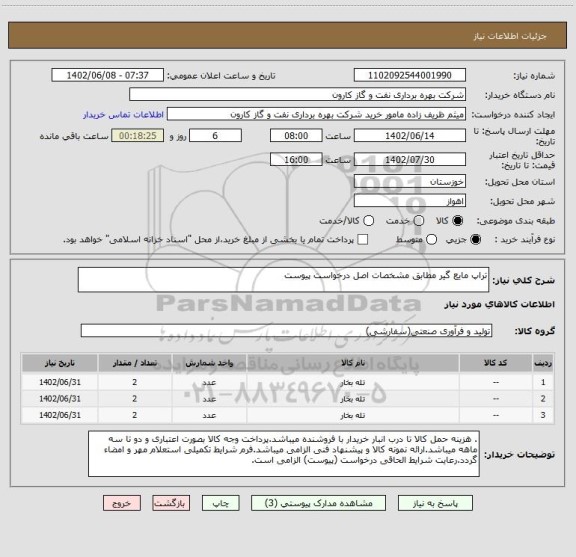Click the date 1402/06/31 in row 2
Screen dimensions: 576x557
[60, 399]
